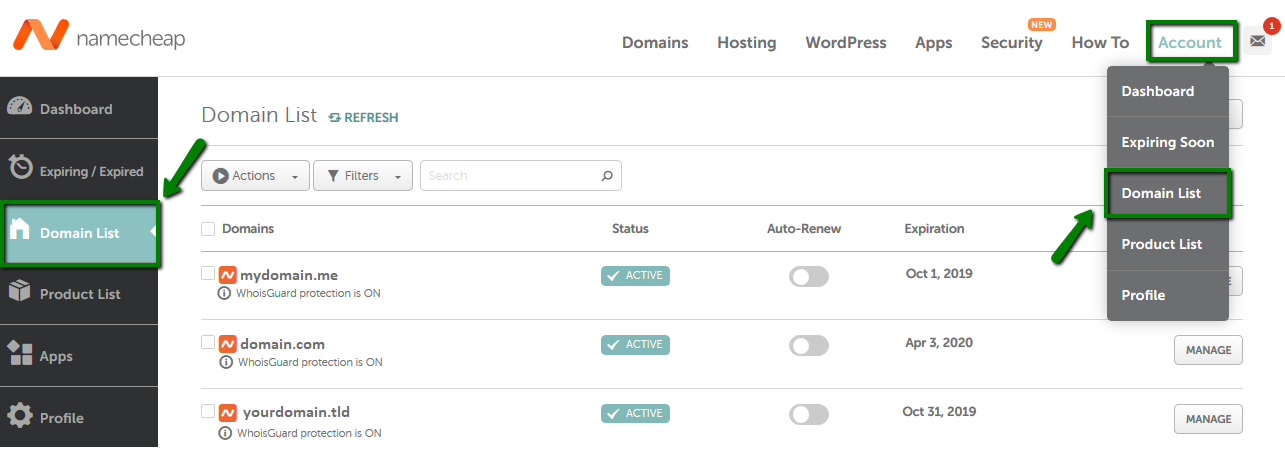Click the Expiring / Expired stopwatch icon

click(x=21, y=169)
